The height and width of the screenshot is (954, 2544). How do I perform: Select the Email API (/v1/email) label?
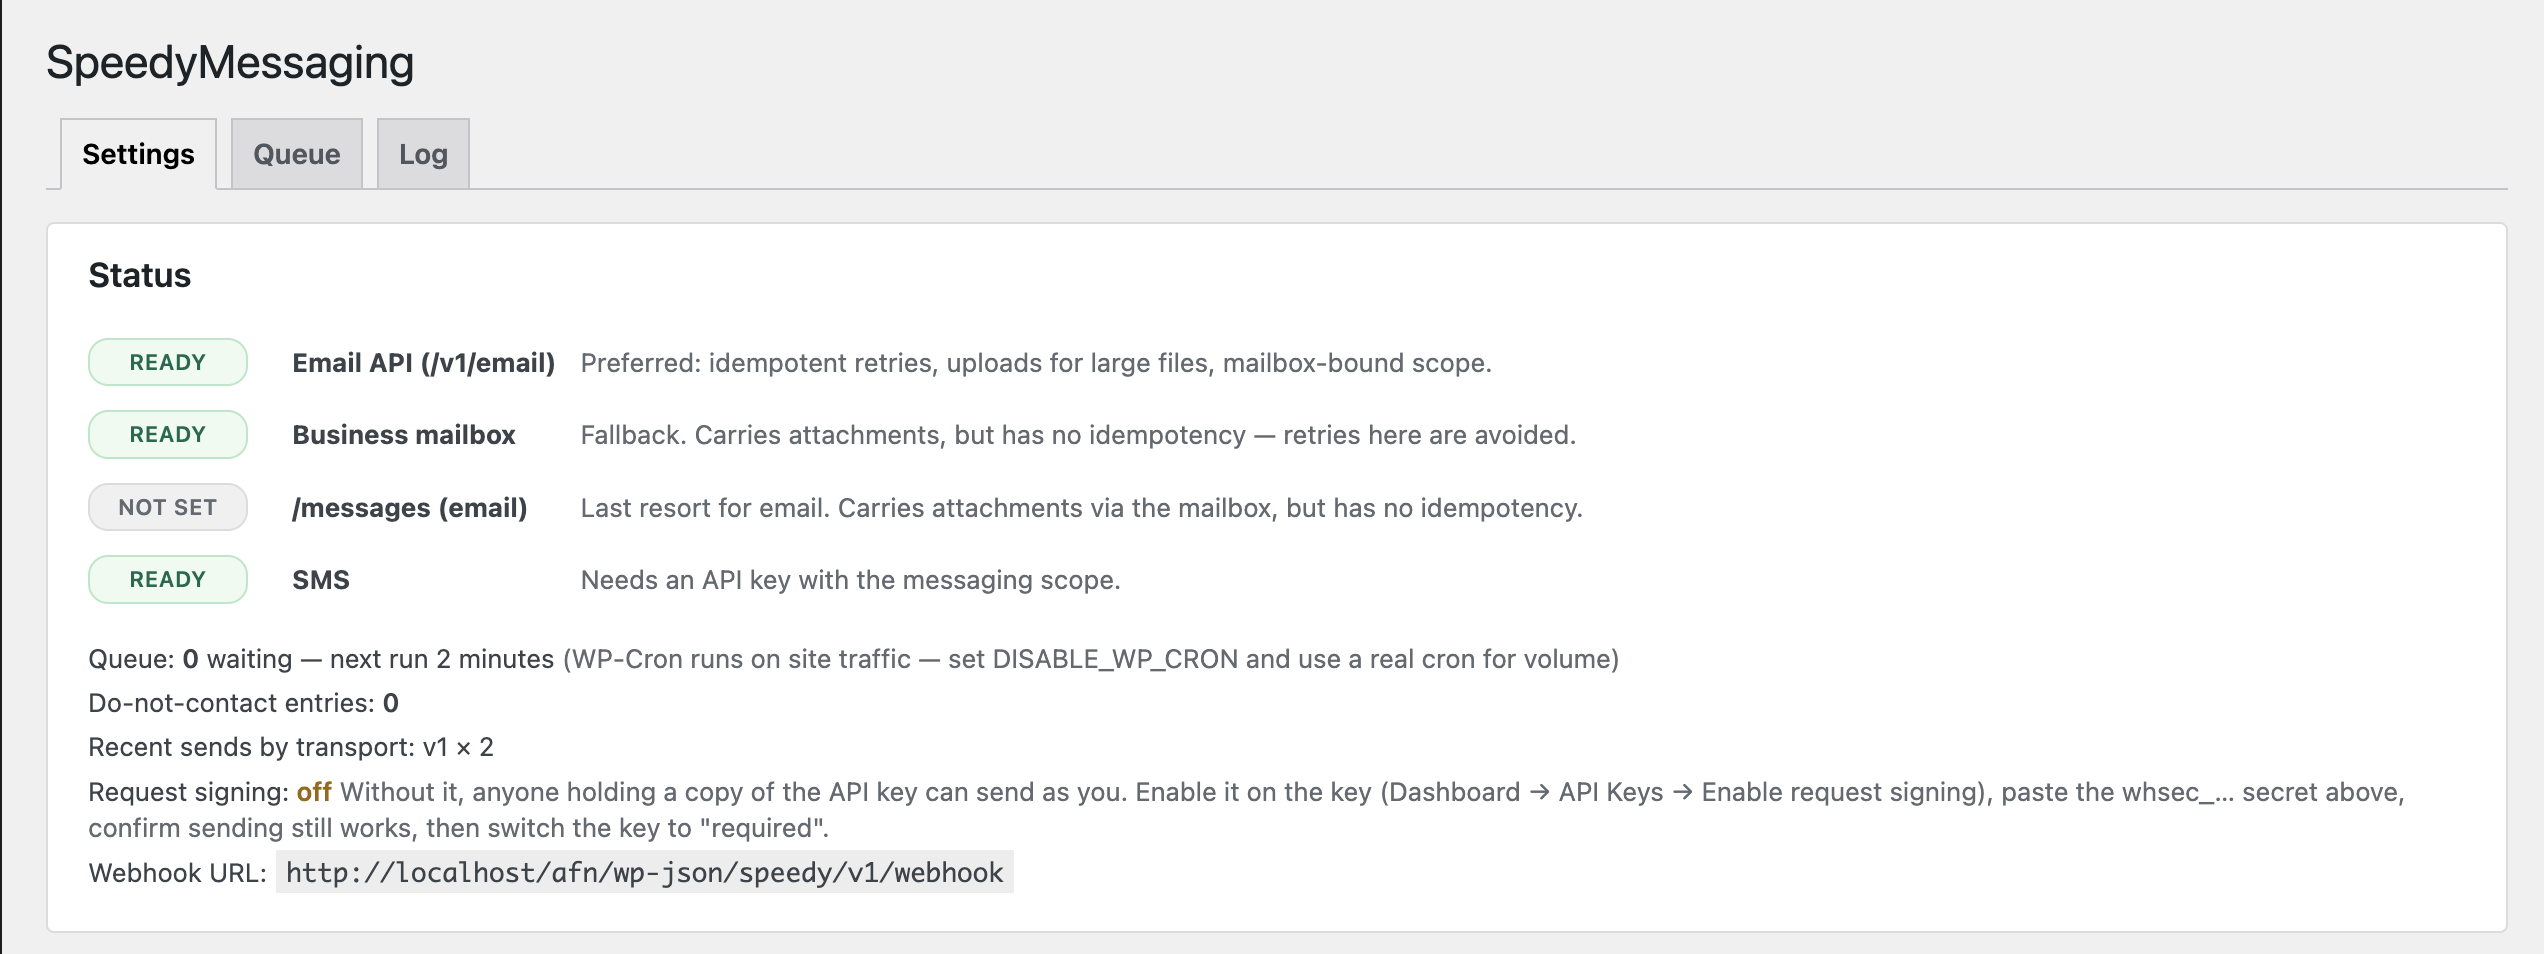(x=423, y=363)
